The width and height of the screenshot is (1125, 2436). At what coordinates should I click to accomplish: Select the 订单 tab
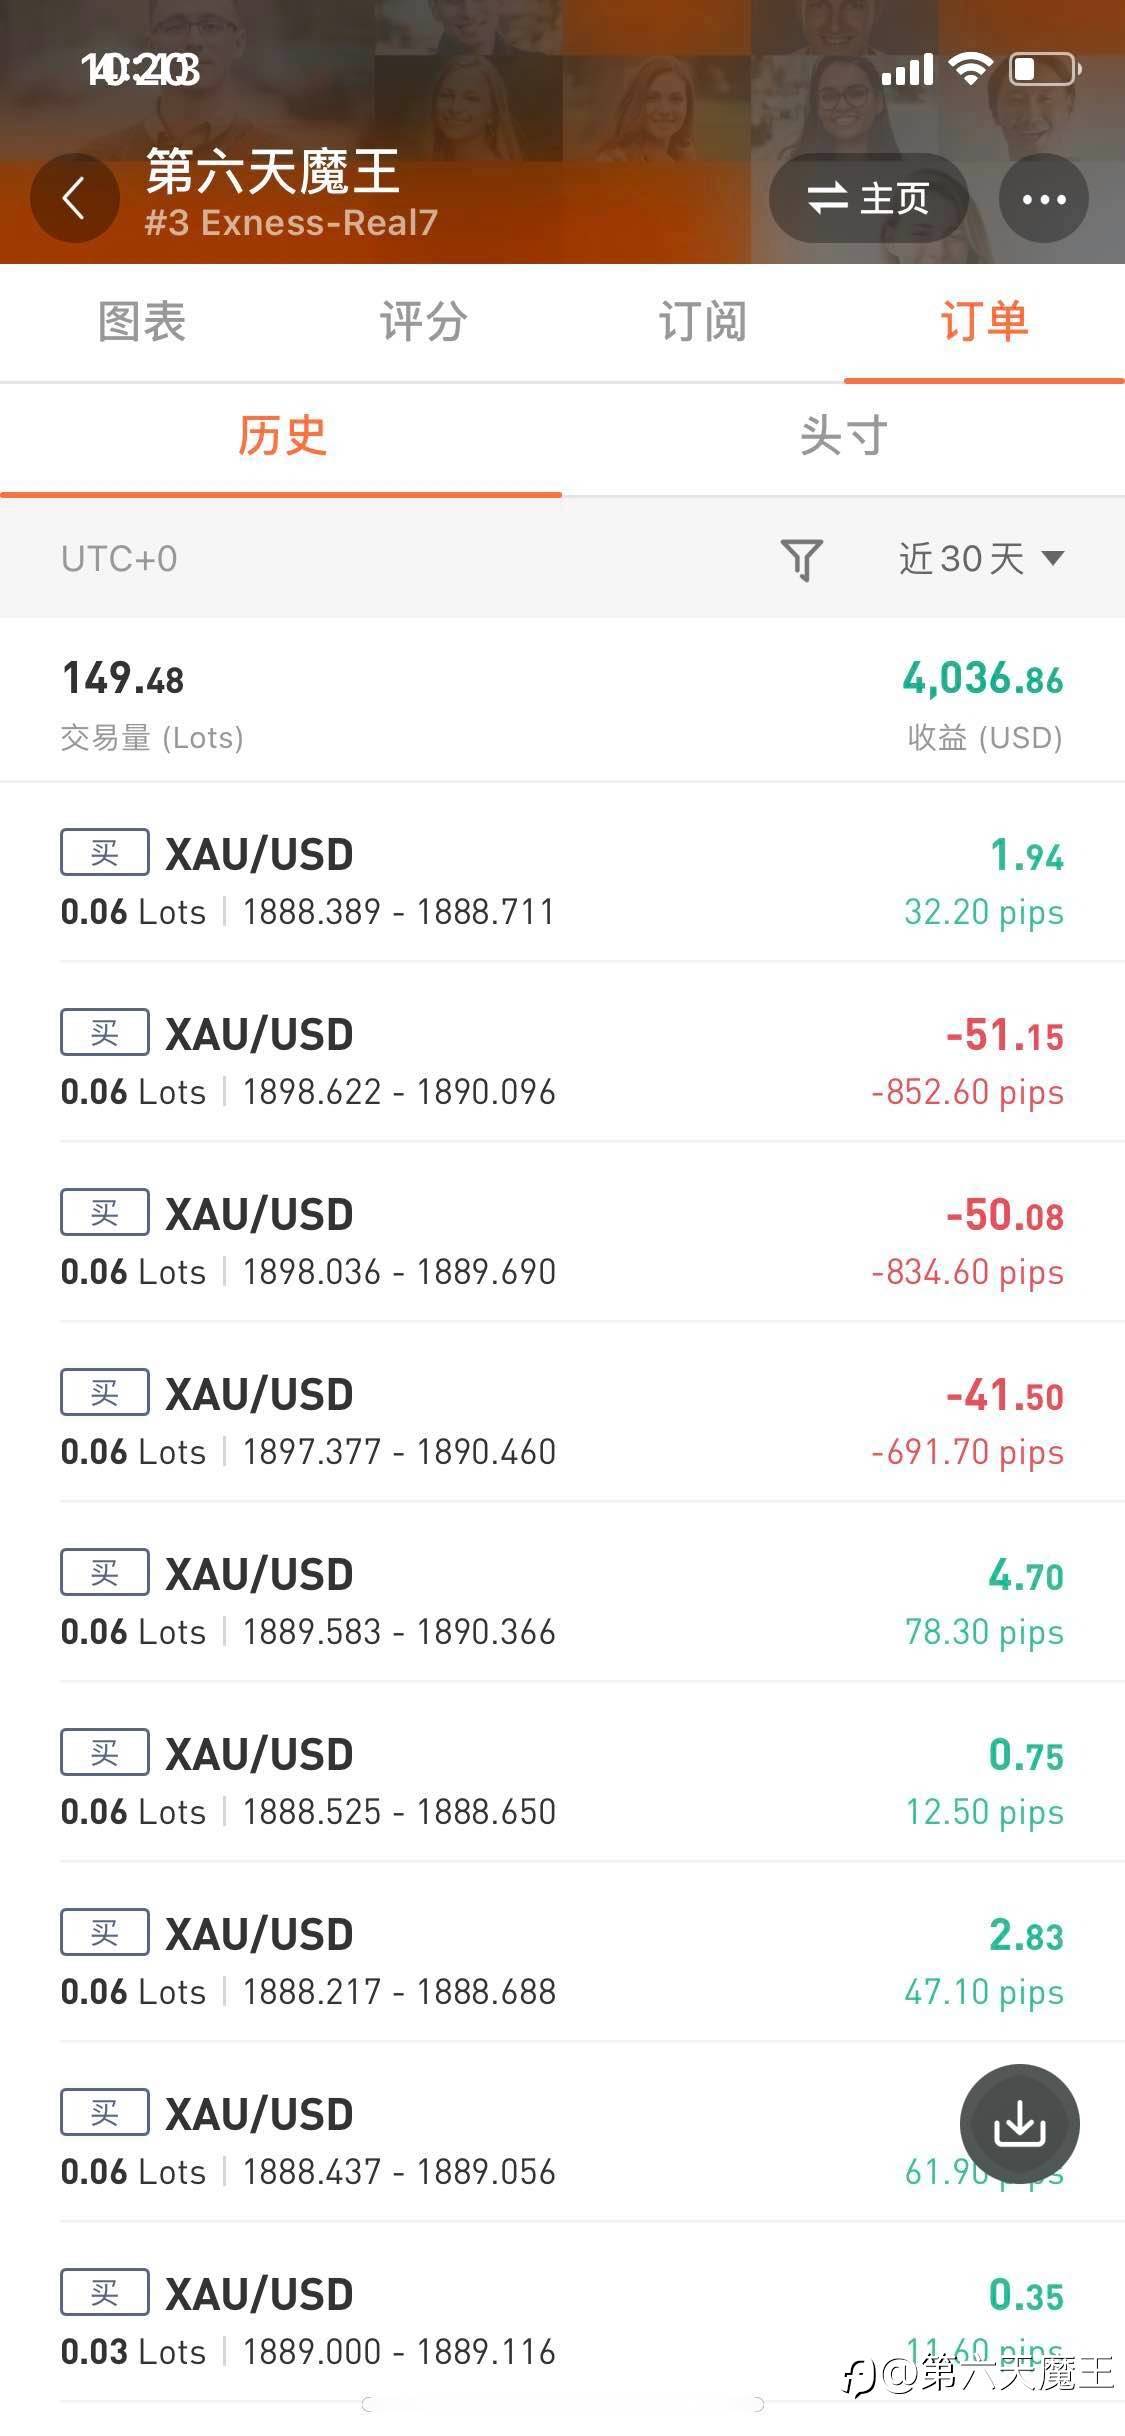tap(984, 322)
